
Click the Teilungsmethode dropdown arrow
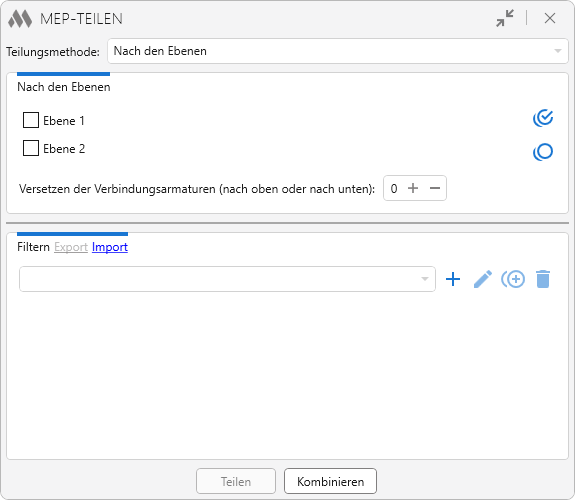click(558, 51)
